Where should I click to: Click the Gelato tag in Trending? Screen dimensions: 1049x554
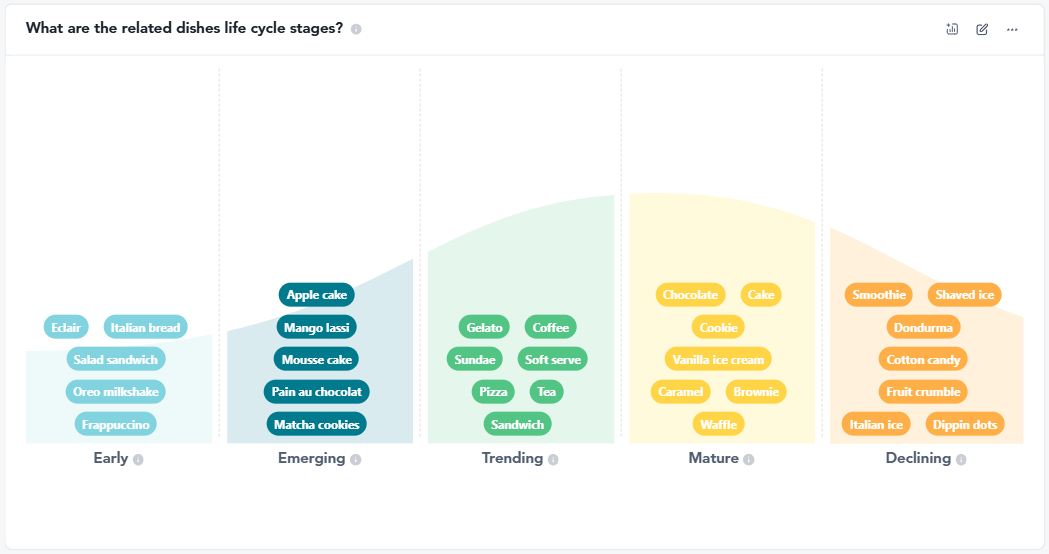[484, 328]
